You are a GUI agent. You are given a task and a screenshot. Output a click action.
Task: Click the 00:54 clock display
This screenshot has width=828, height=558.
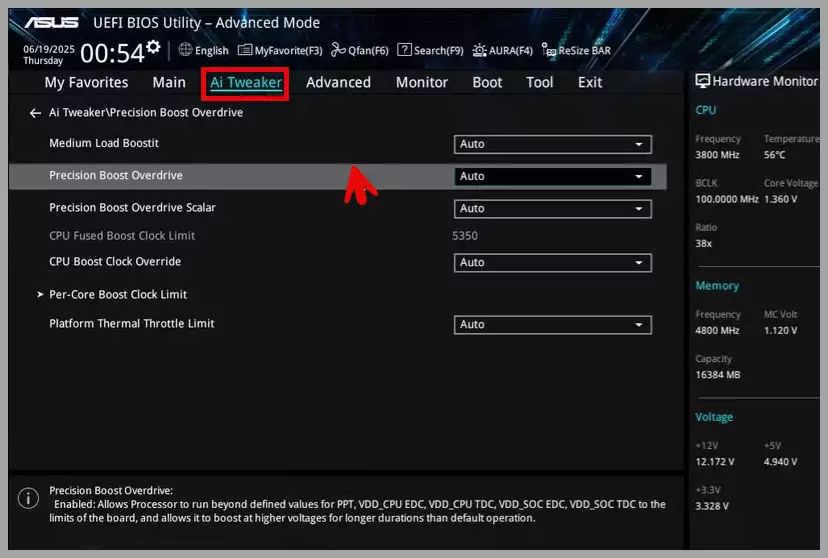tap(112, 53)
